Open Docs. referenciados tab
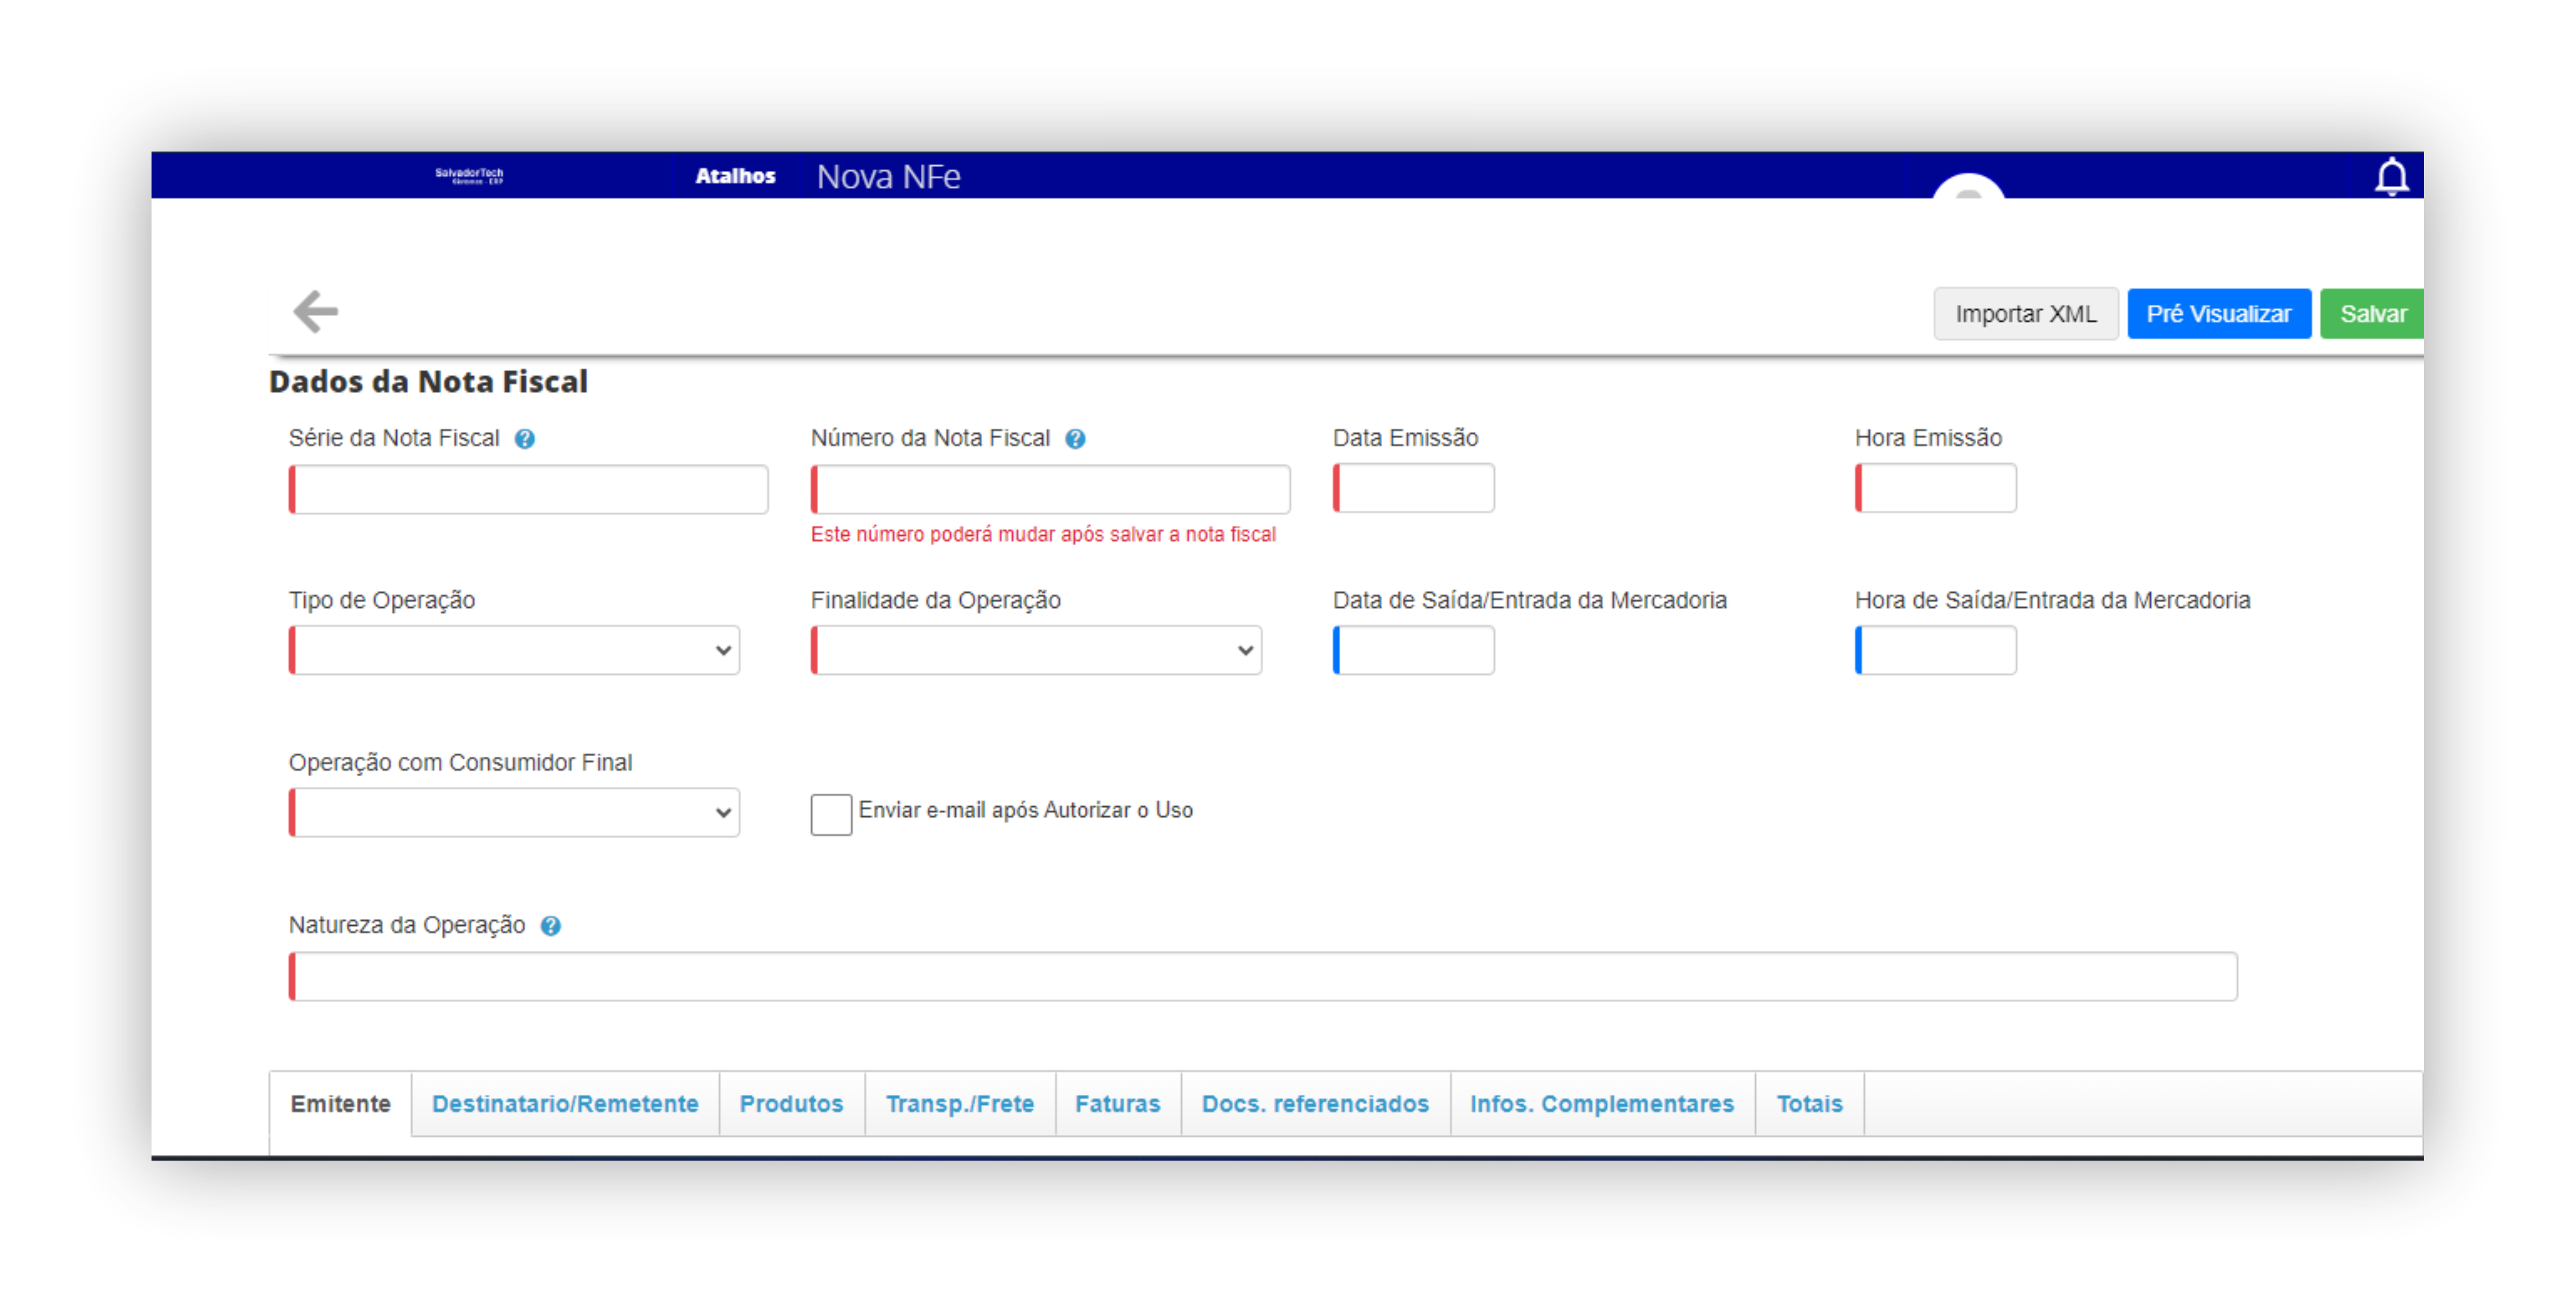Viewport: 2576px width, 1312px height. click(1315, 1104)
